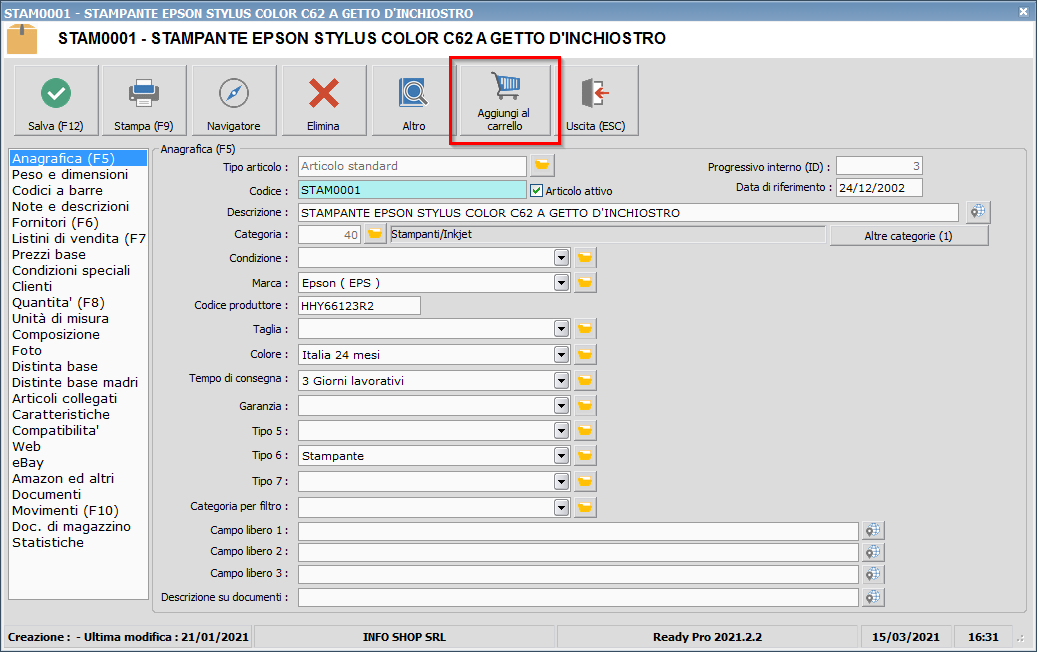Open the Altro magnifier button
Viewport: 1037px width, 652px height.
click(x=413, y=101)
